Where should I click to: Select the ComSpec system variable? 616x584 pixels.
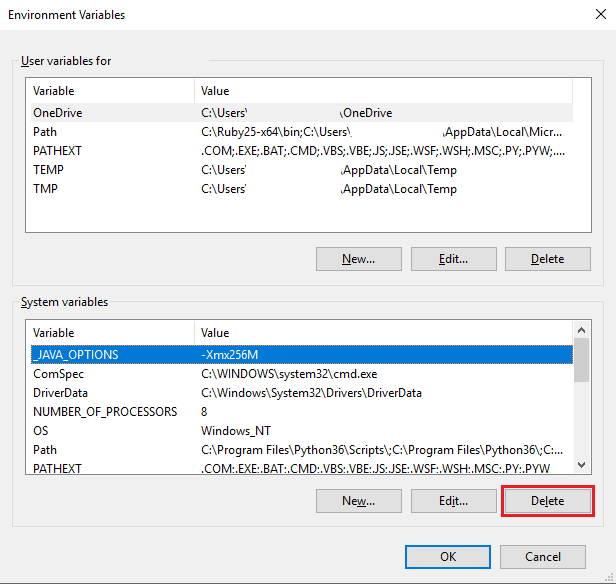click(58, 374)
